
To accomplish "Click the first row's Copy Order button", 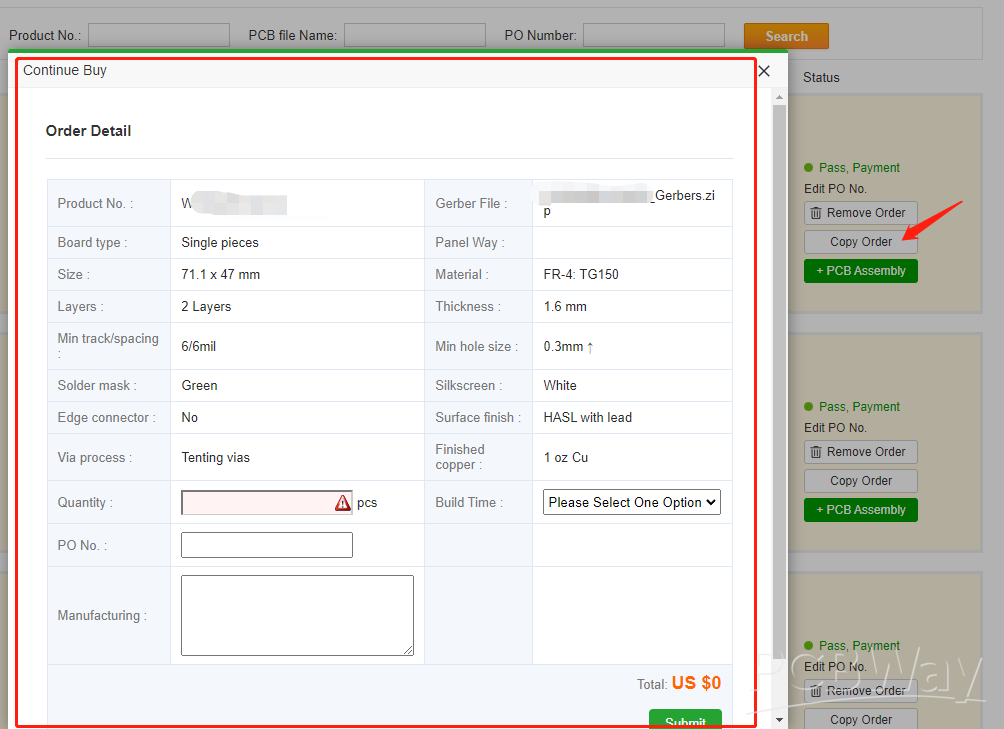I will pos(860,242).
